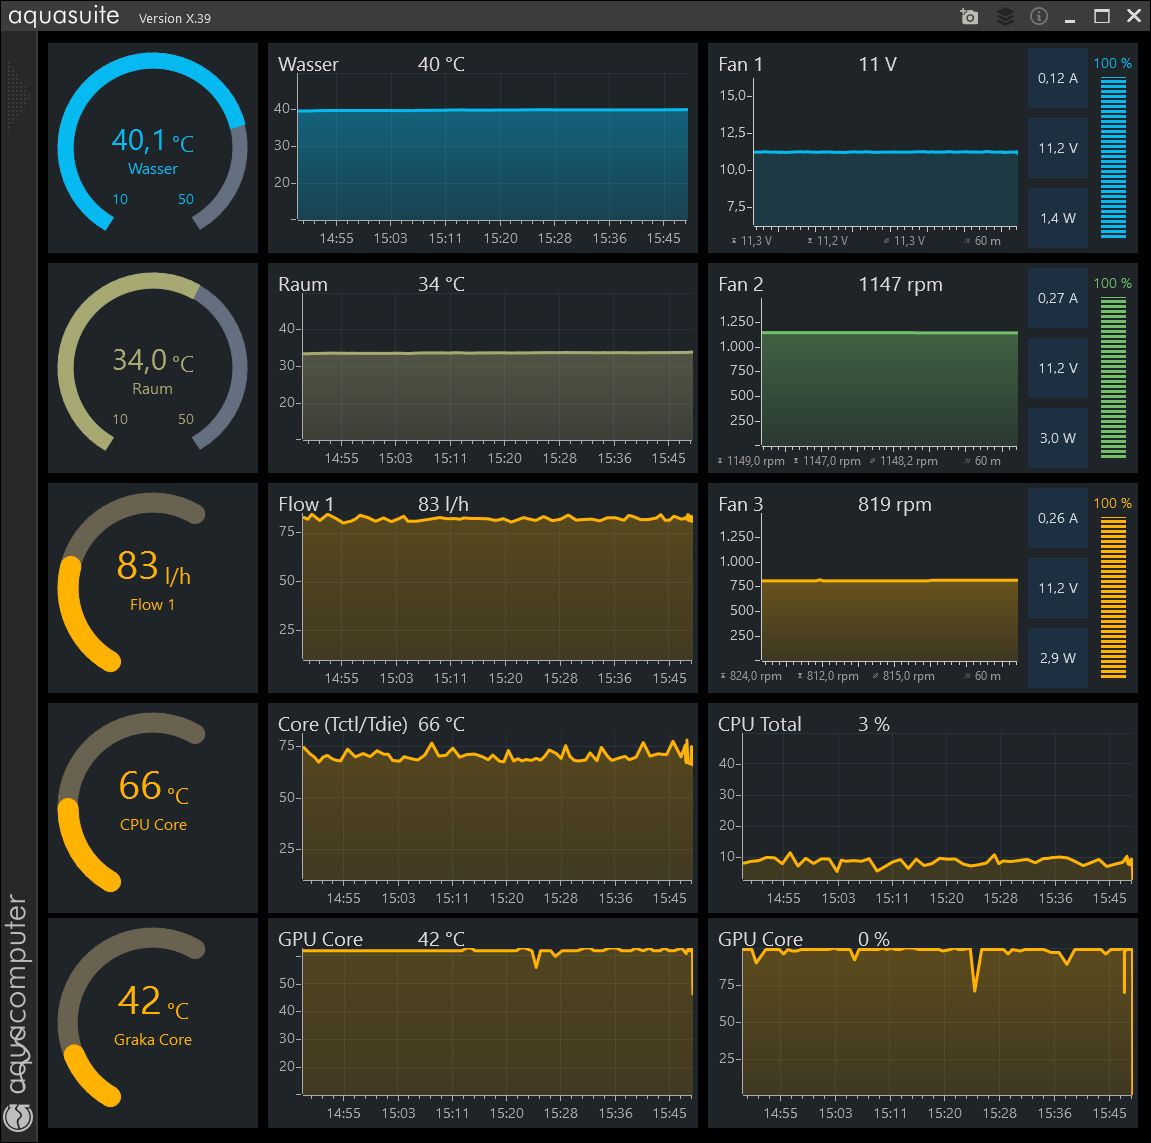The width and height of the screenshot is (1151, 1143).
Task: Click the 'Raum' chart title
Action: tap(302, 285)
